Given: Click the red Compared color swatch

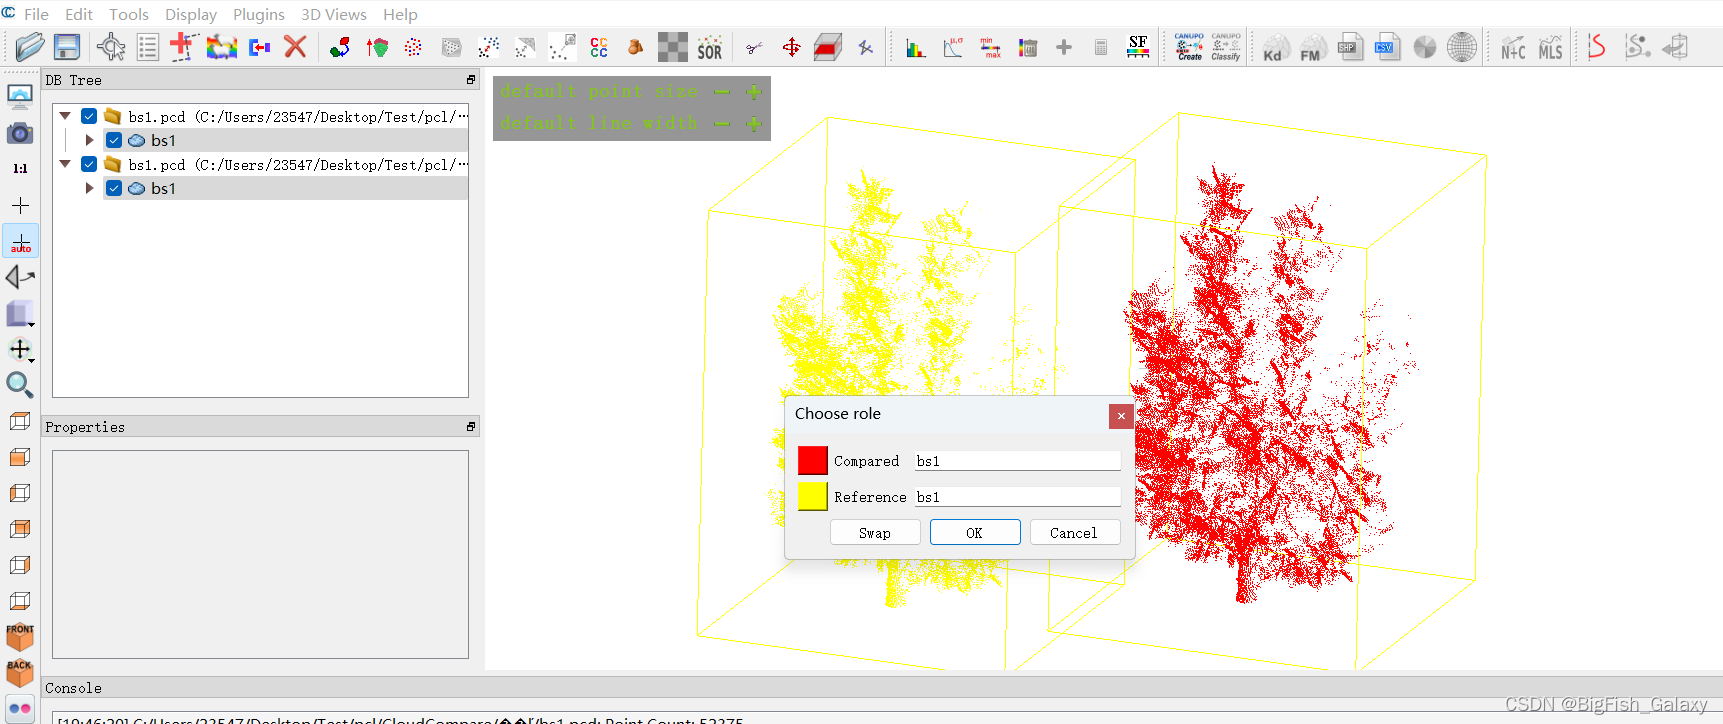Looking at the screenshot, I should [813, 460].
